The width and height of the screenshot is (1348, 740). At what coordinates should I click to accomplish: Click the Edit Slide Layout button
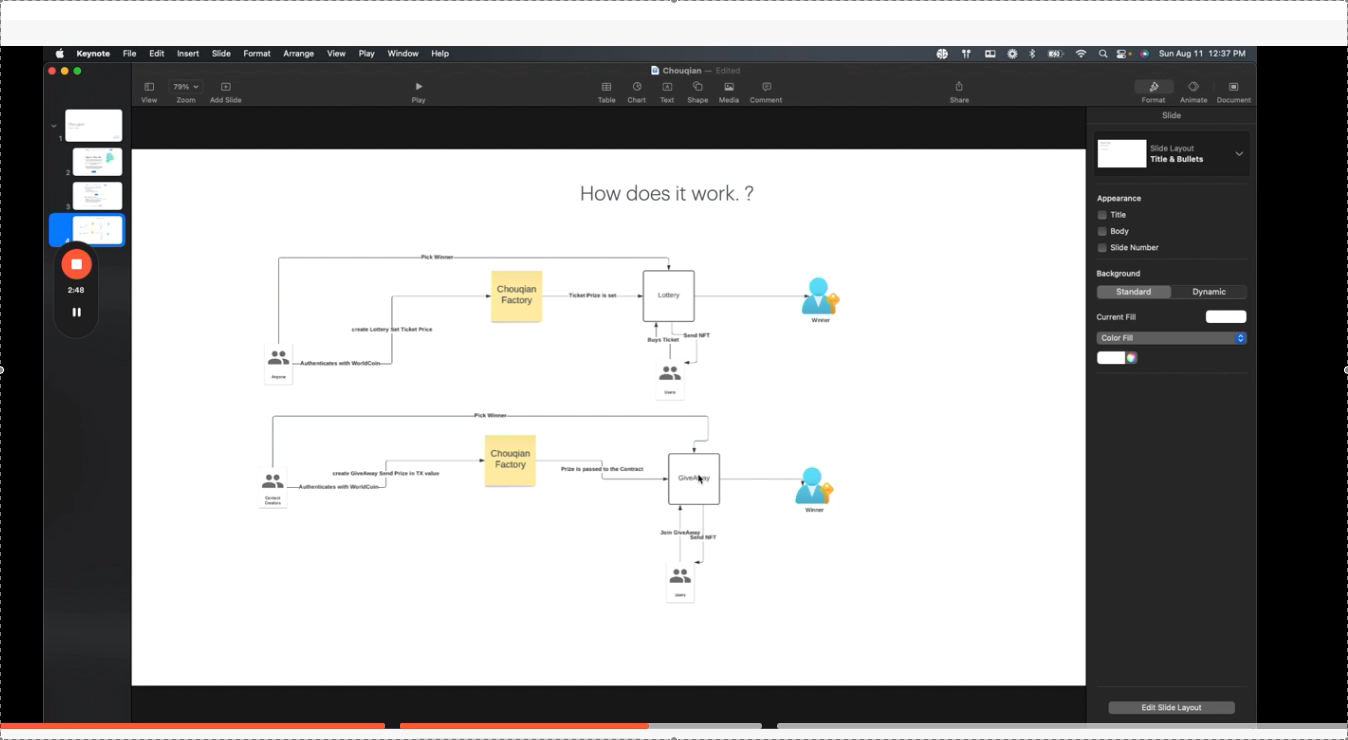point(1171,707)
